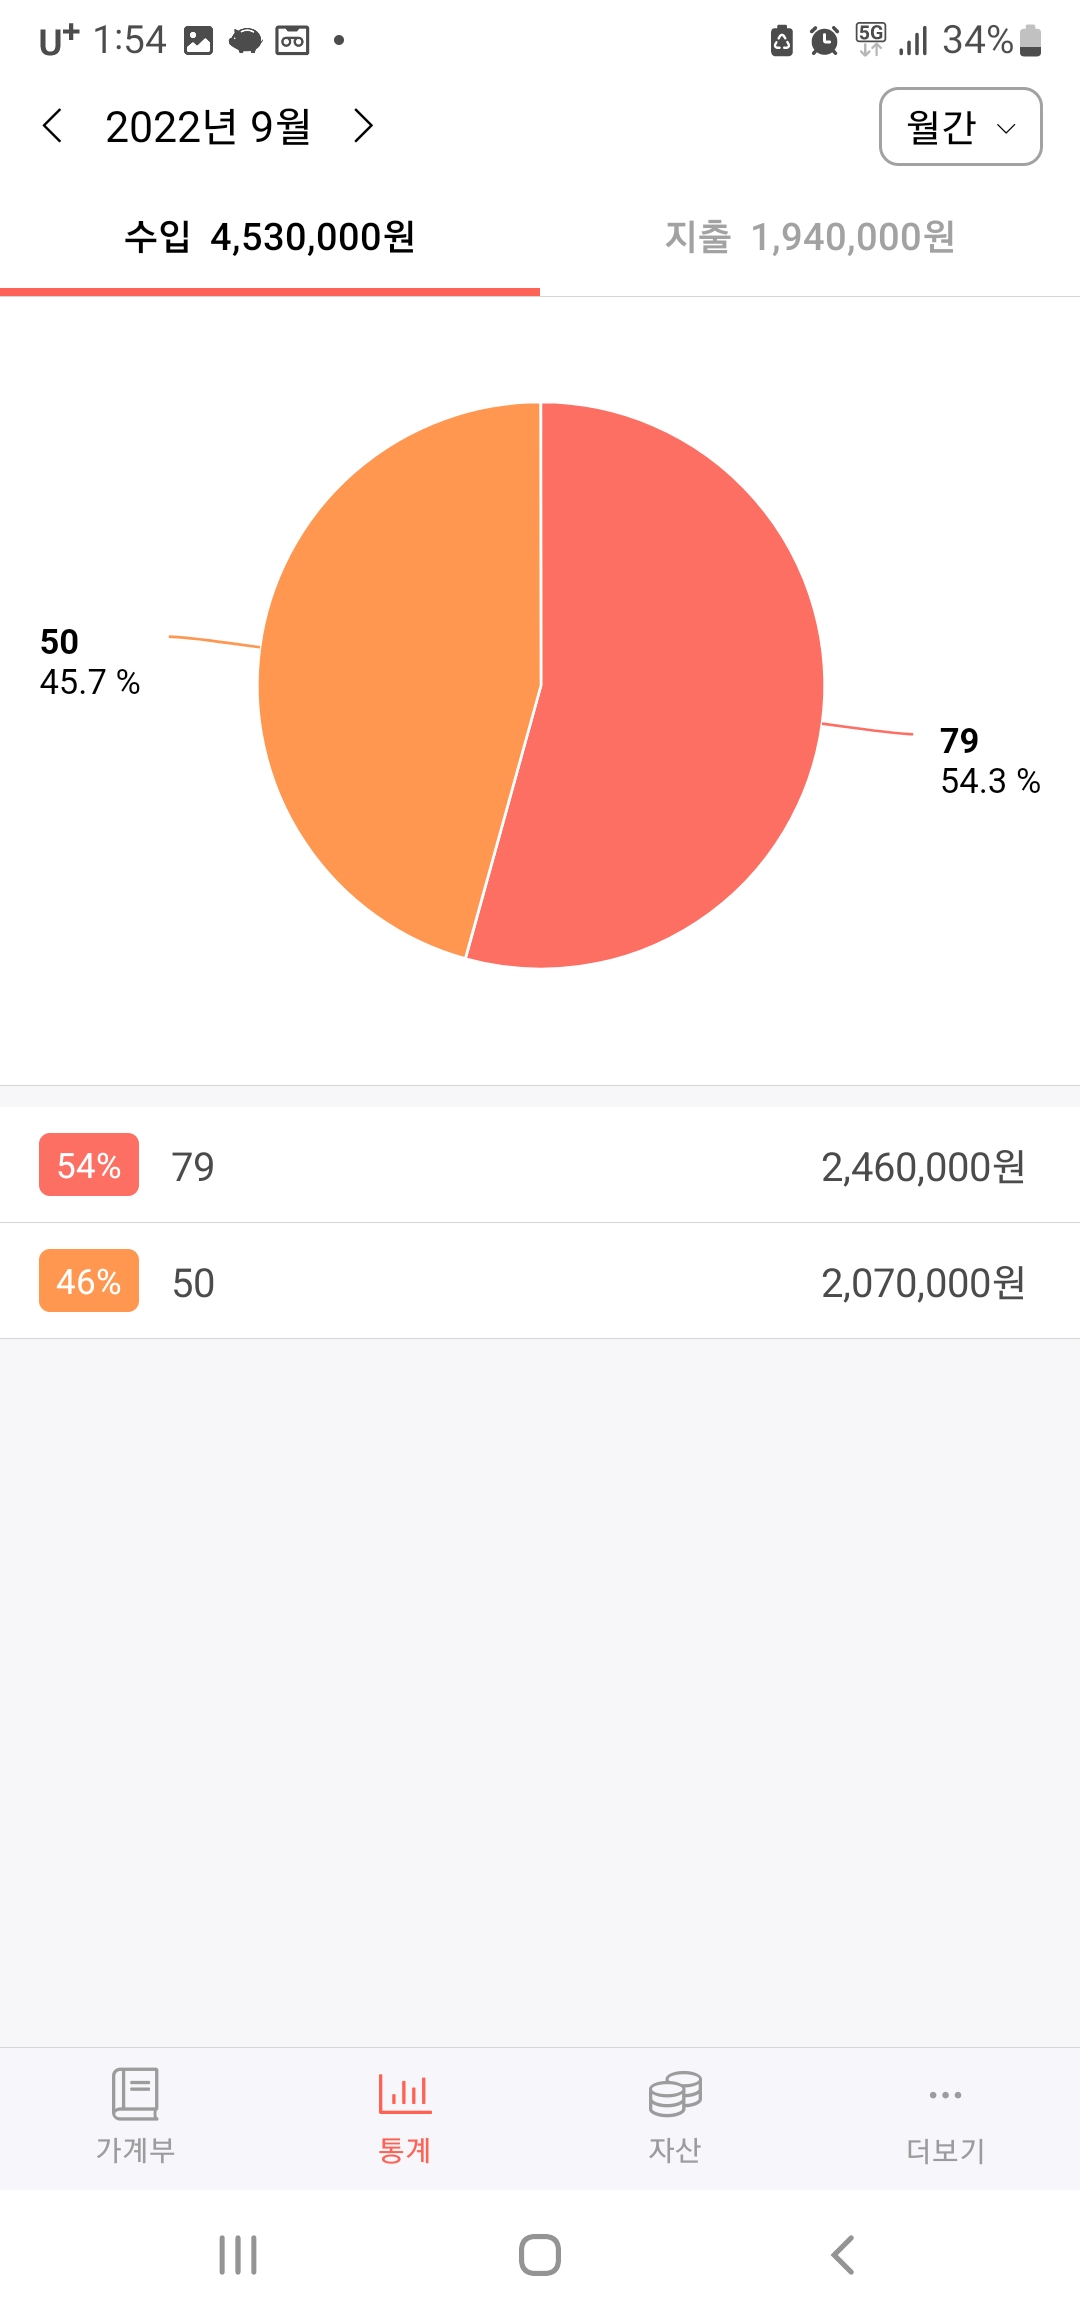
Task: Switch to 수입 4,530,000원 tab
Action: click(x=270, y=238)
